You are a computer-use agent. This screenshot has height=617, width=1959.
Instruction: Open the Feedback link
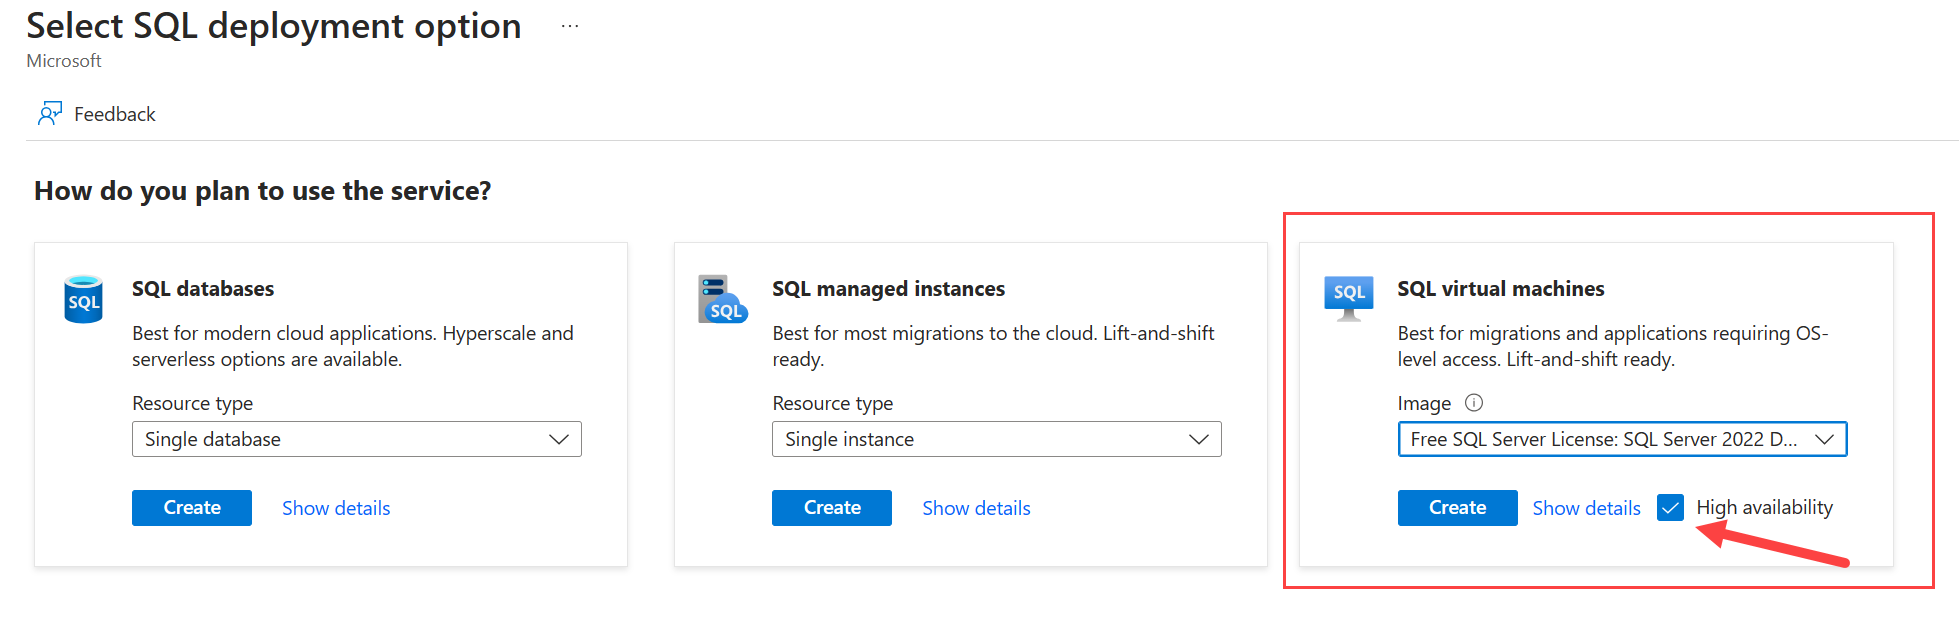click(115, 114)
